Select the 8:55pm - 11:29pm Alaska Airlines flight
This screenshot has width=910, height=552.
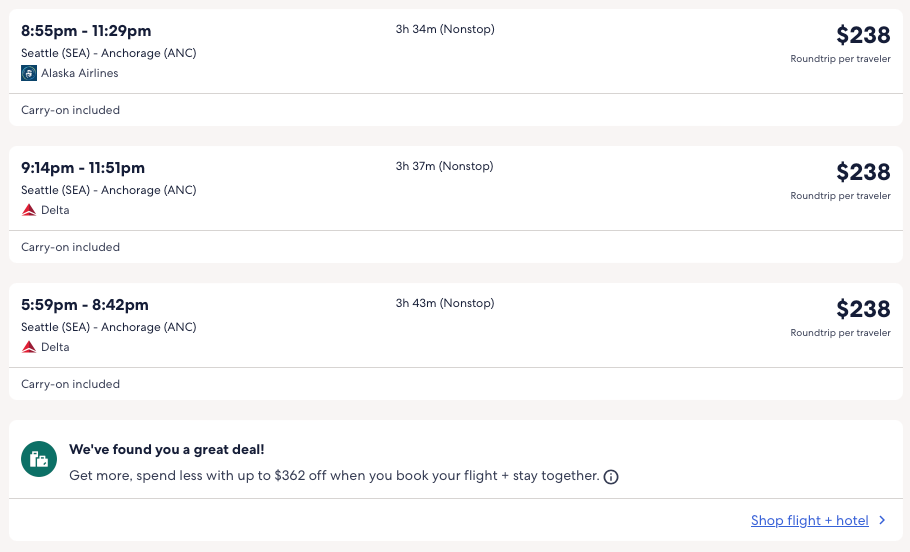[86, 31]
